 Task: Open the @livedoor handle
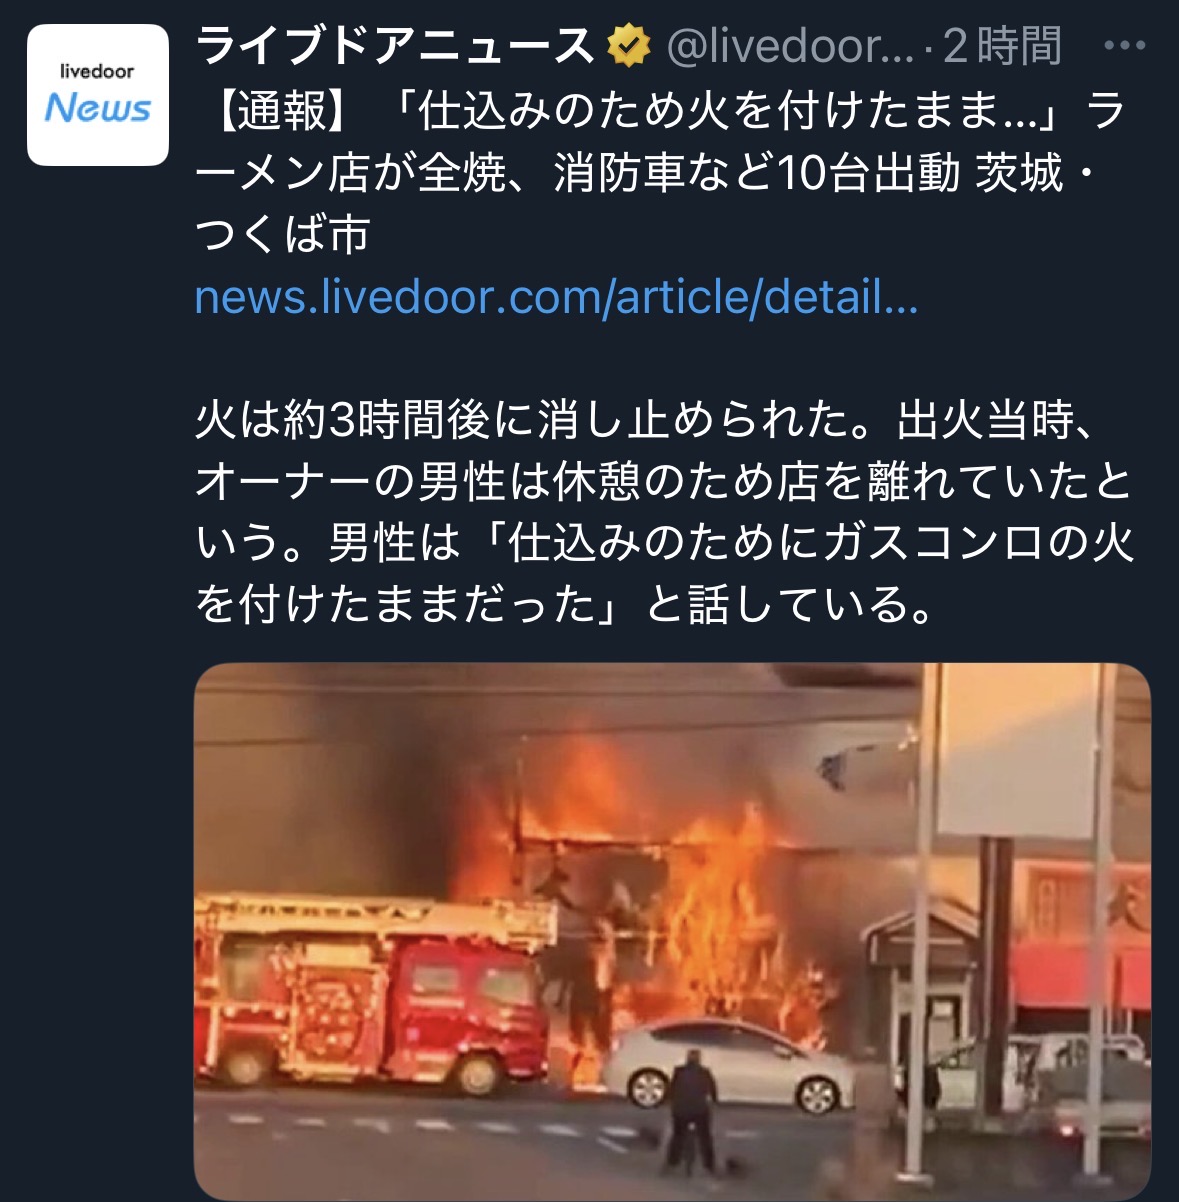[790, 47]
